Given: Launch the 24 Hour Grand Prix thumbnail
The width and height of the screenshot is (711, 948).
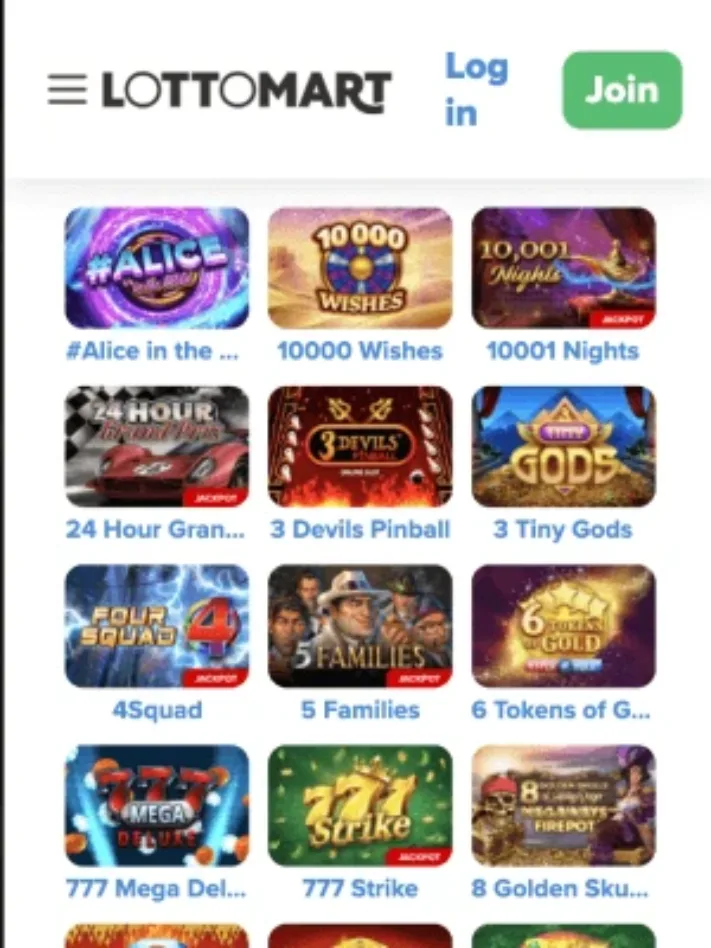Looking at the screenshot, I should click(157, 446).
